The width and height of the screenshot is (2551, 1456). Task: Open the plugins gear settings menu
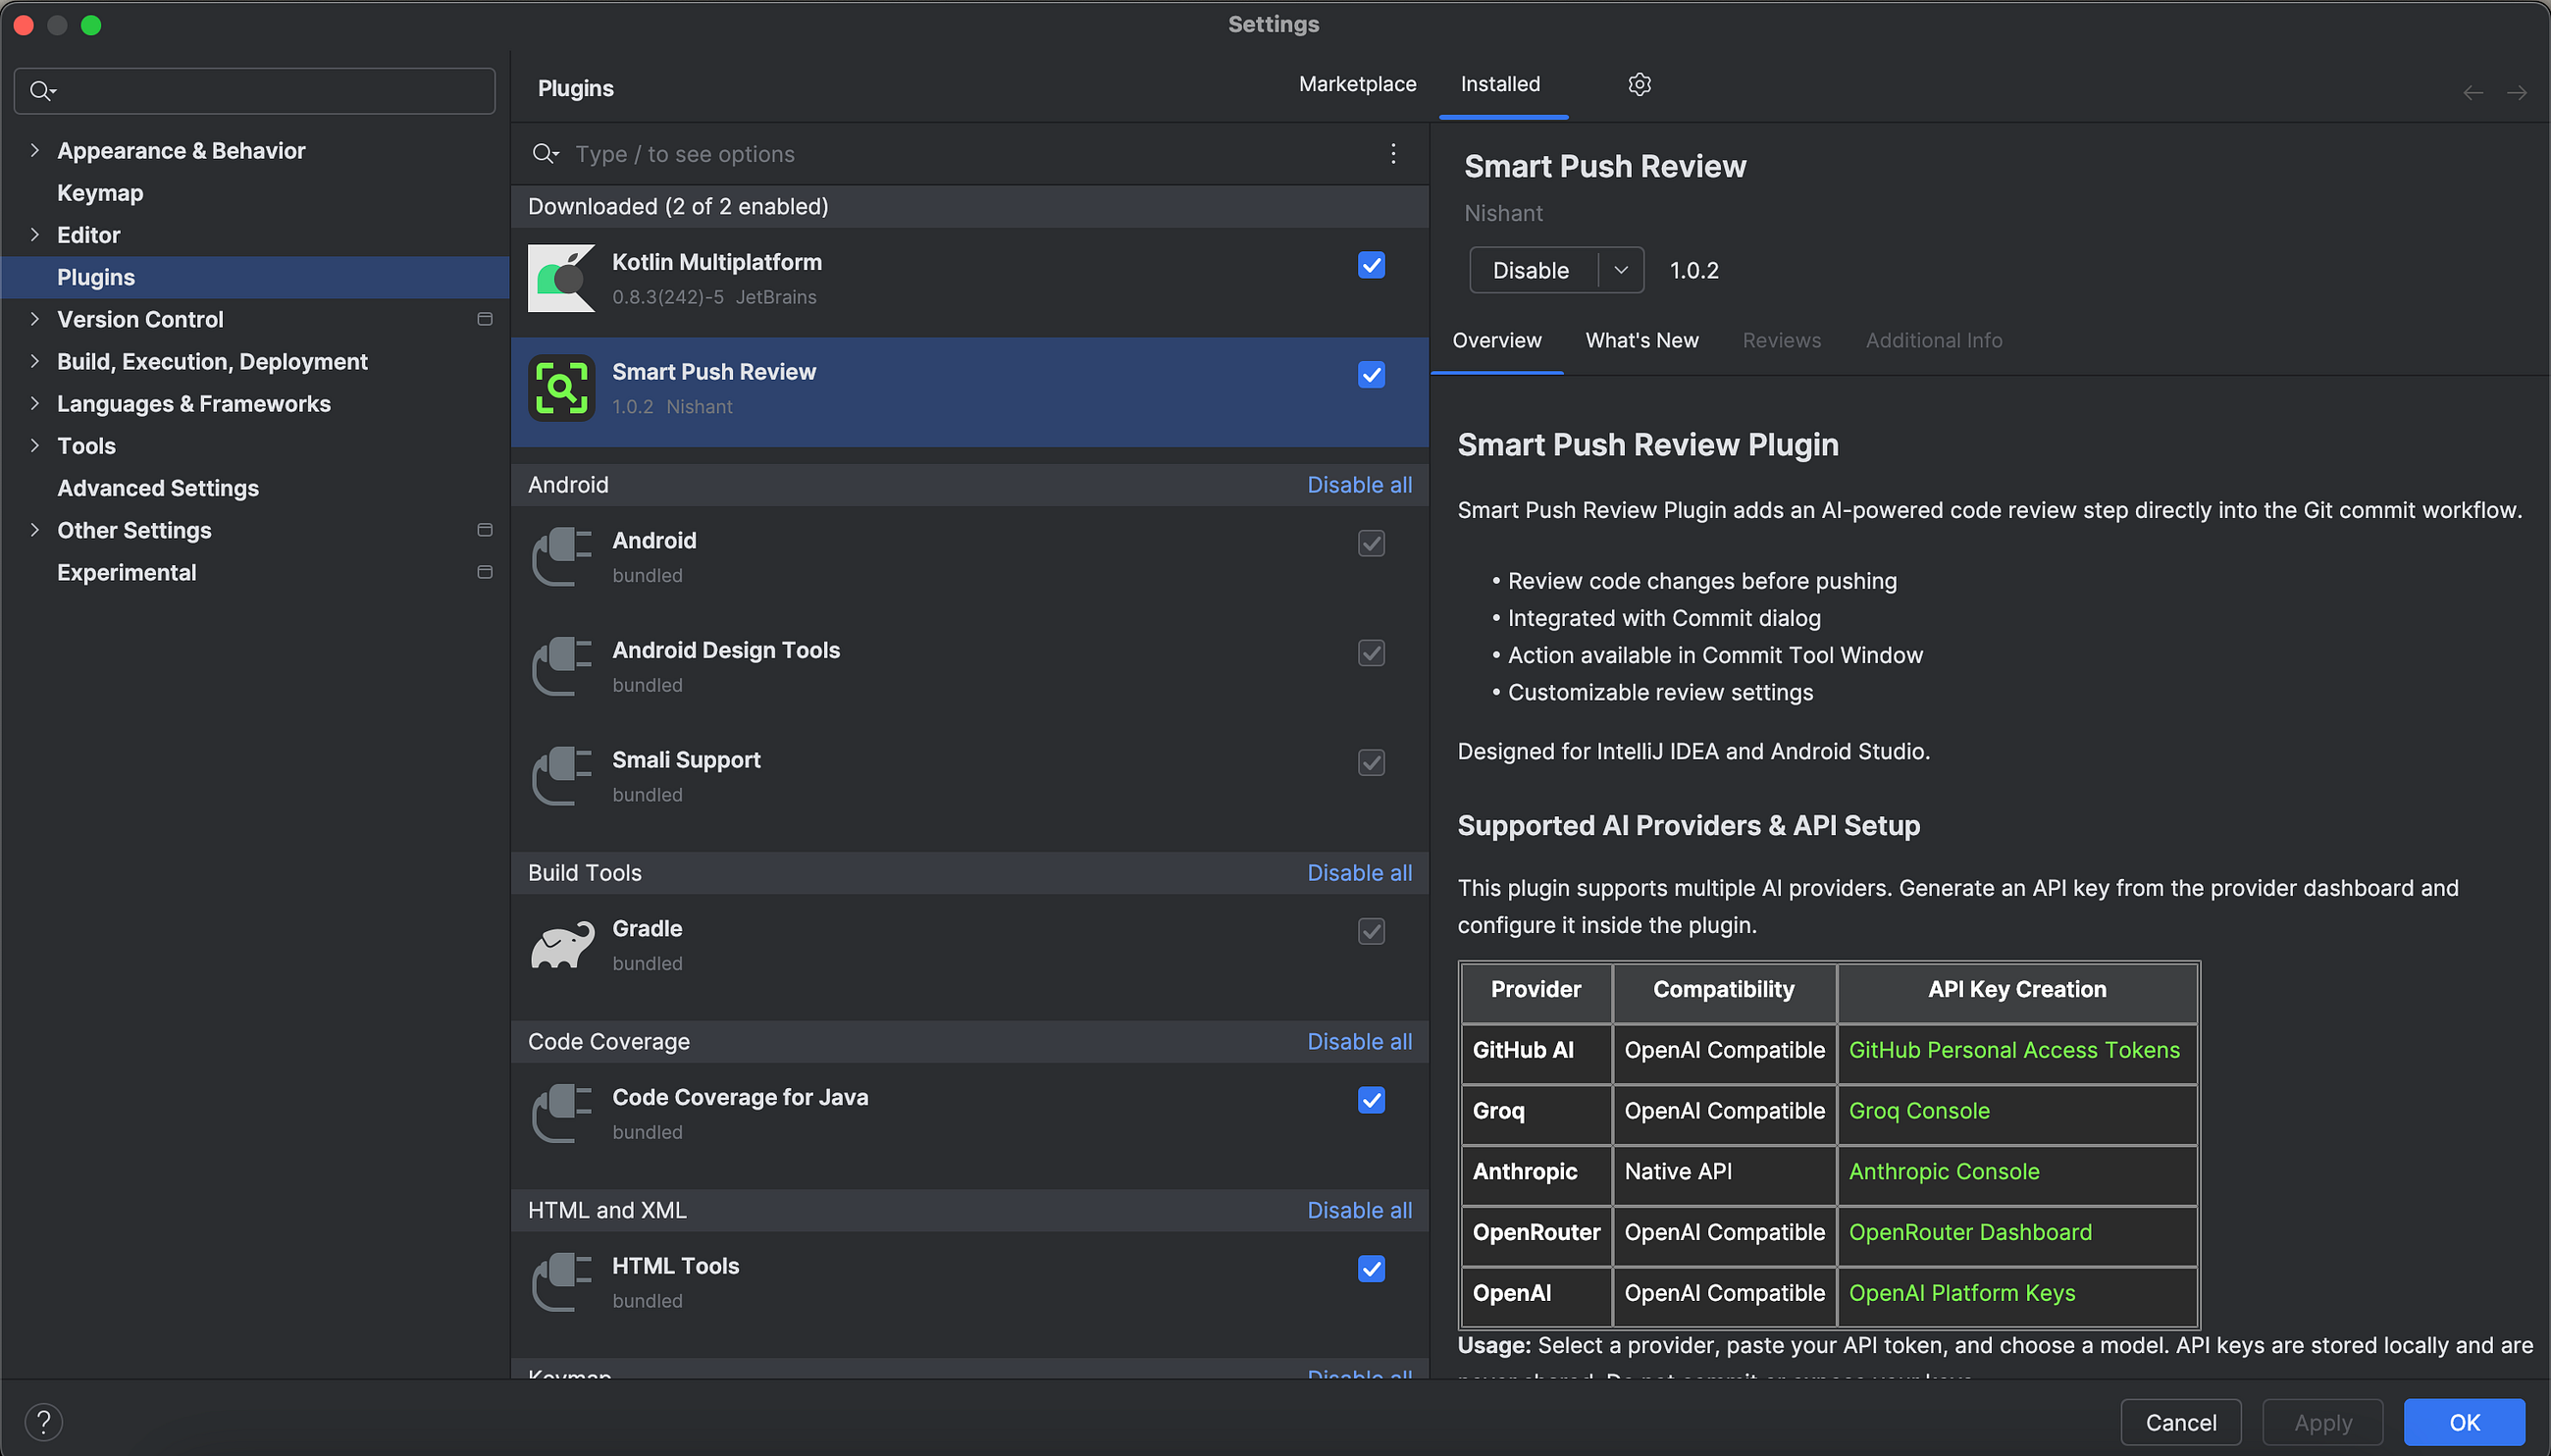1639,84
